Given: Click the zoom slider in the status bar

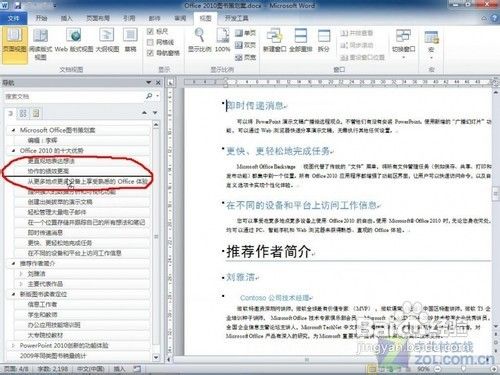Looking at the screenshot, I should 464,369.
